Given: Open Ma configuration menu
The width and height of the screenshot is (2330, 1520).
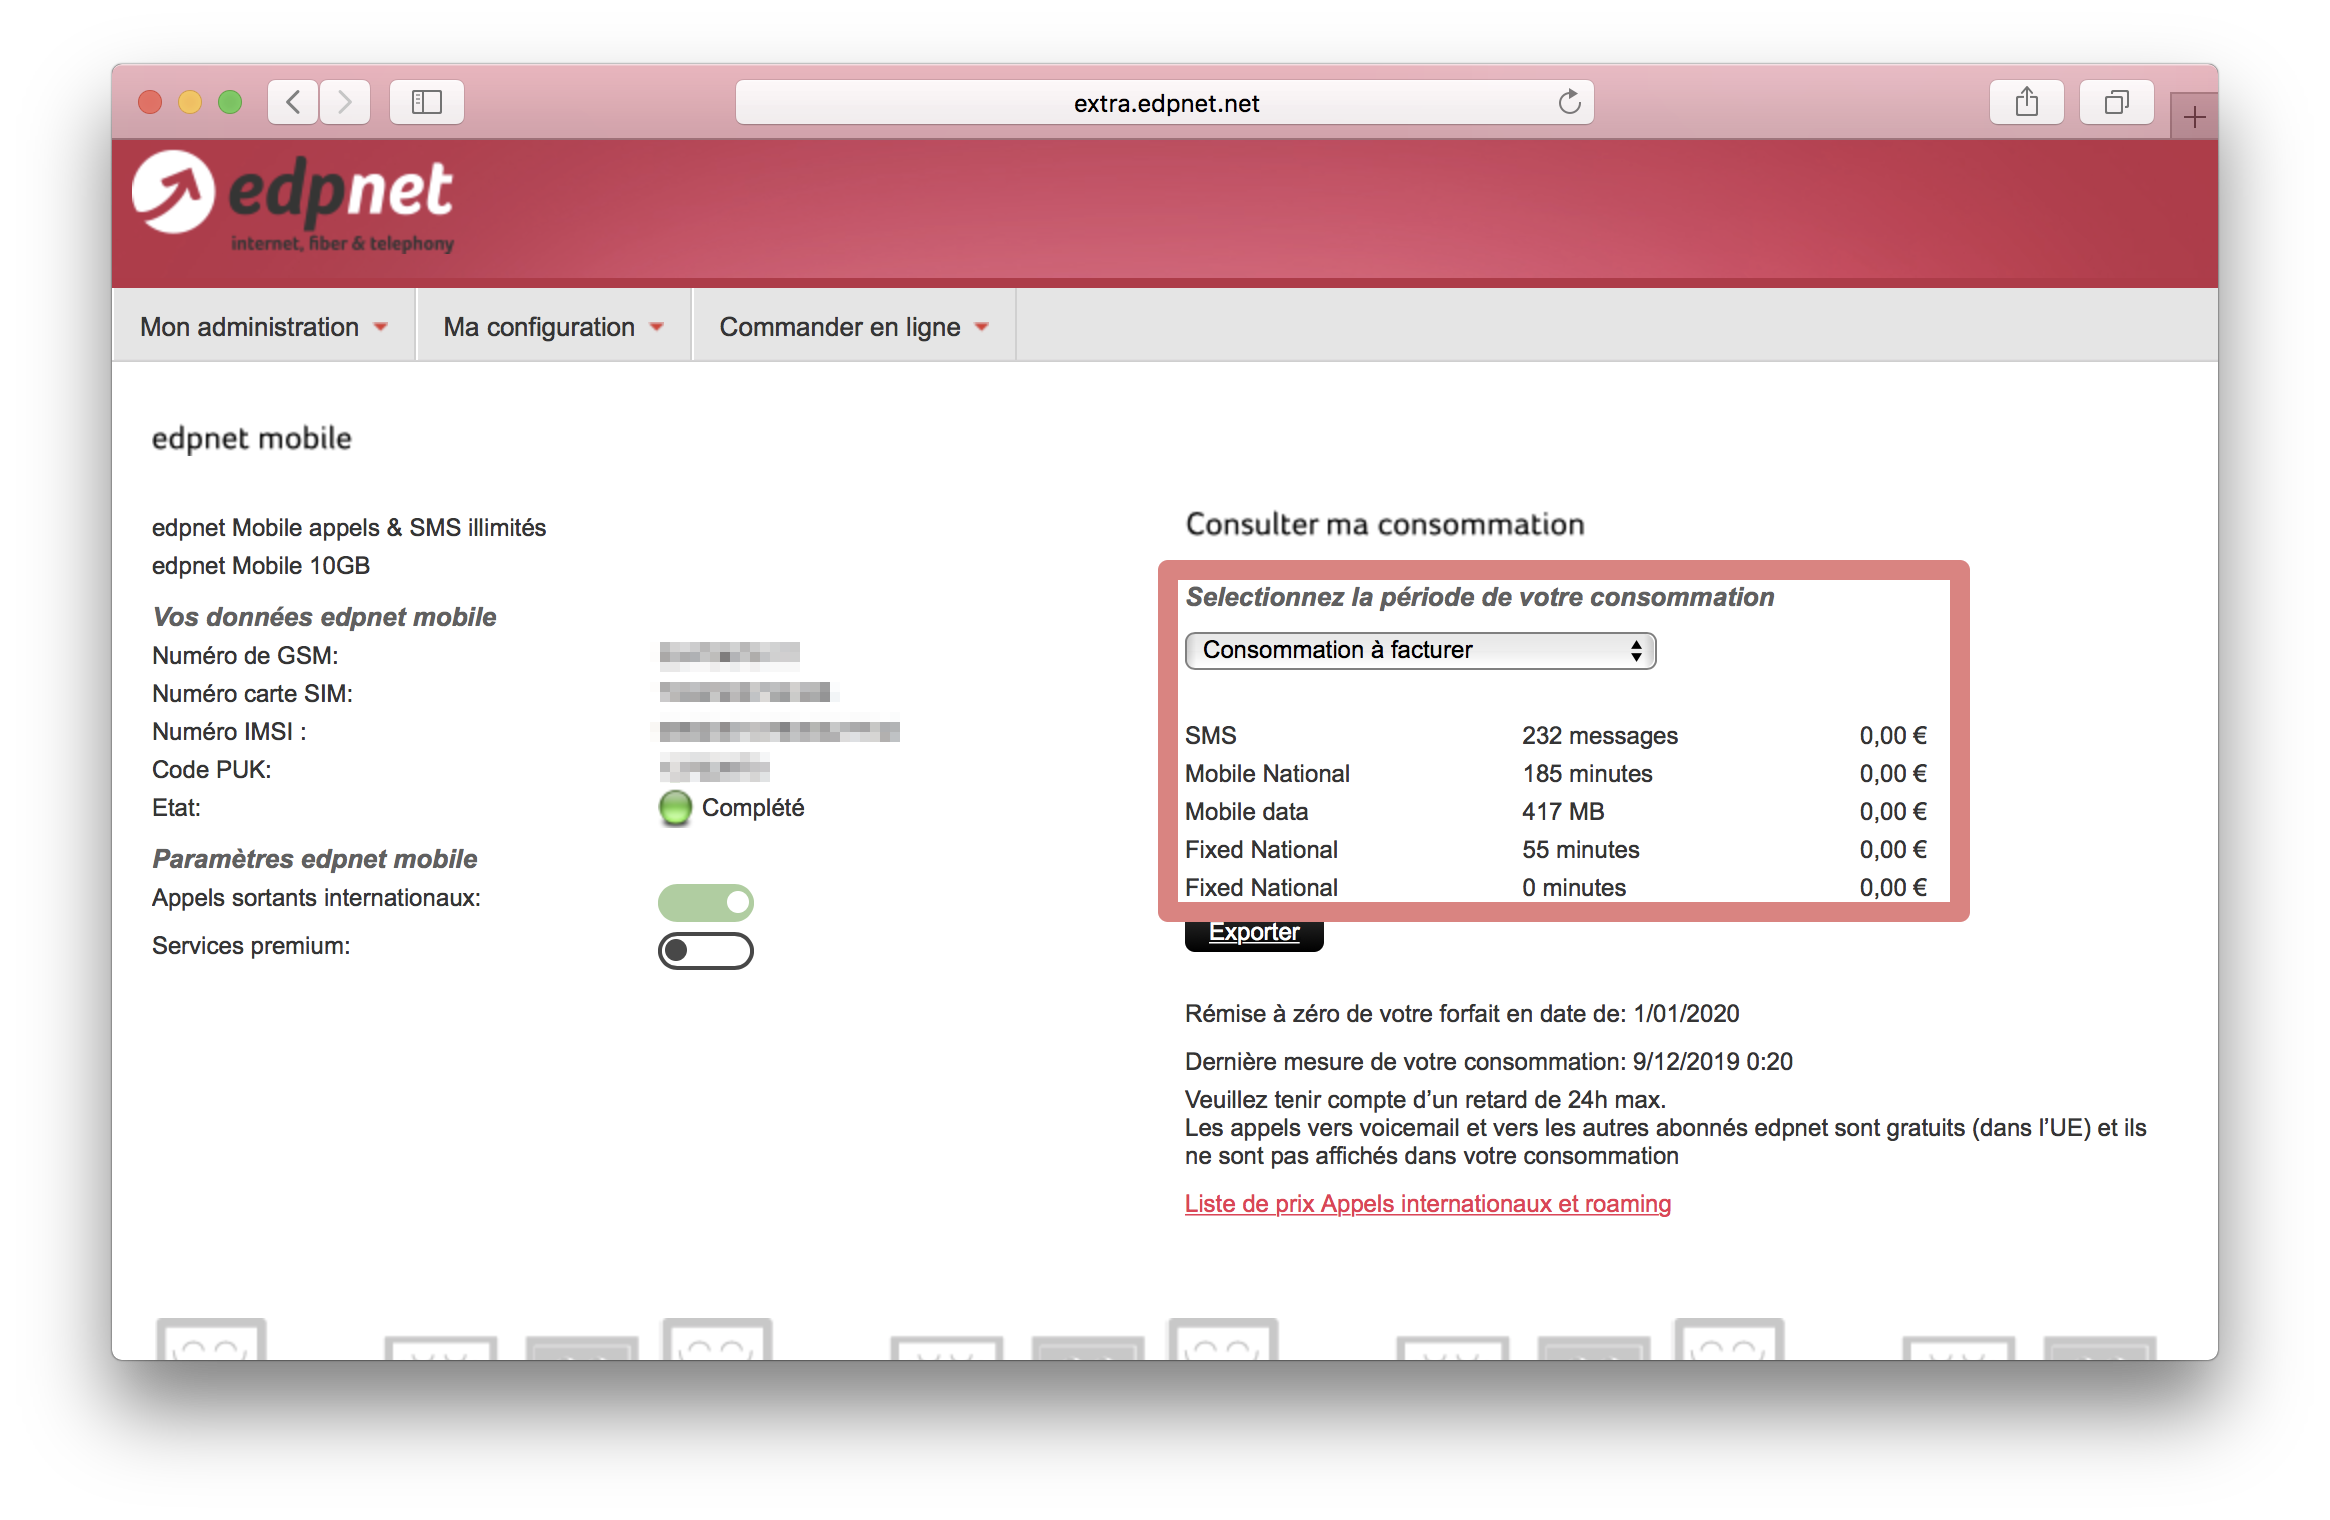Looking at the screenshot, I should point(550,326).
